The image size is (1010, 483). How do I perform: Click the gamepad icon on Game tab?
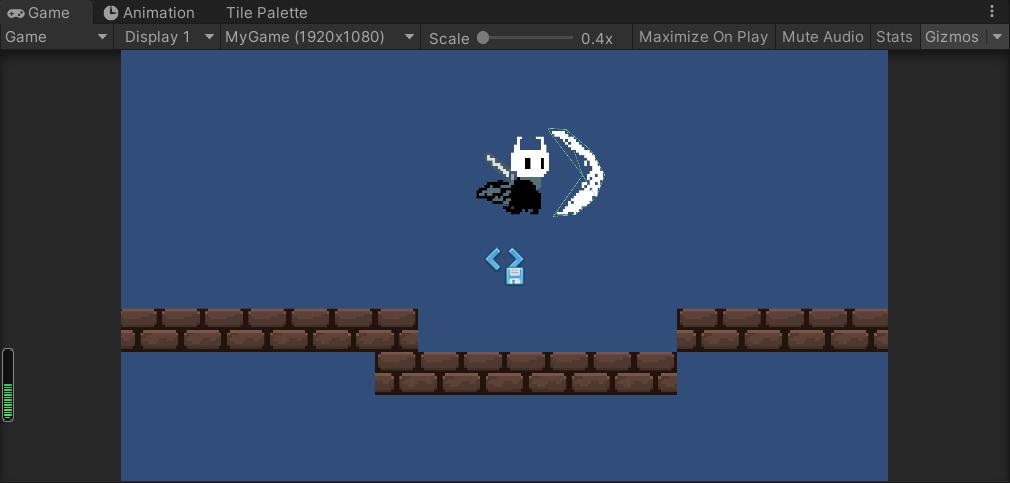click(x=16, y=13)
